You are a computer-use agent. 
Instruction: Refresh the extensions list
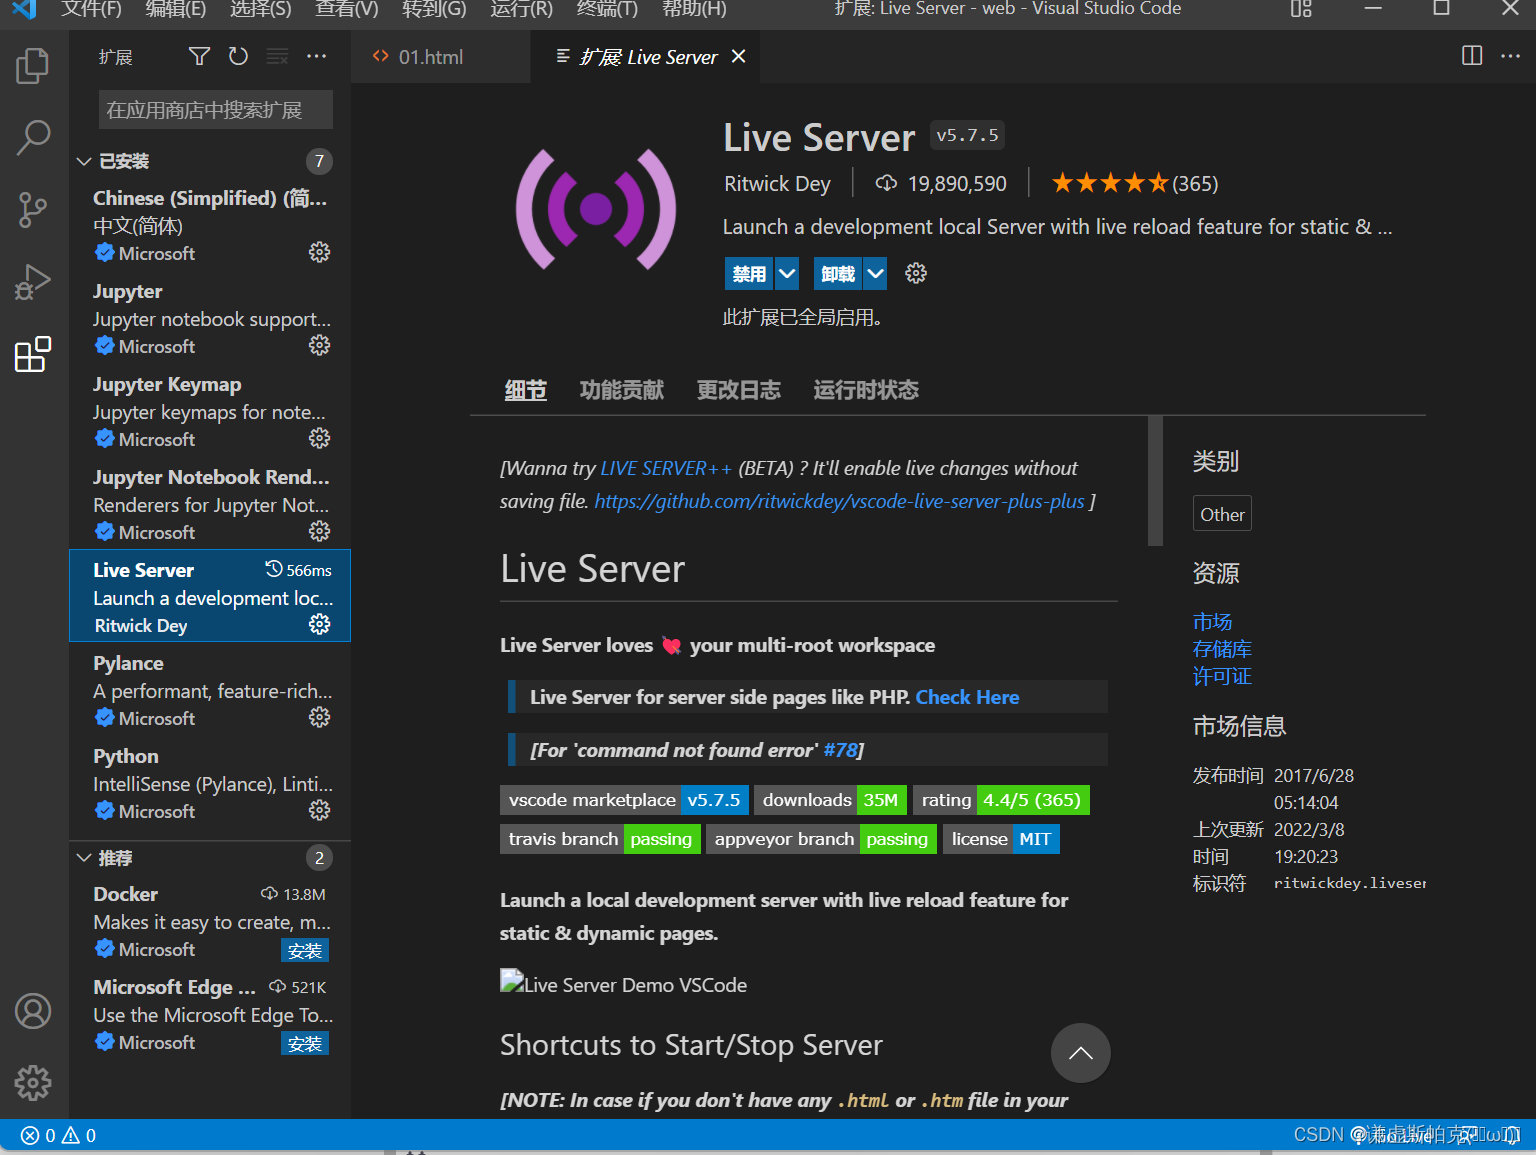click(238, 56)
